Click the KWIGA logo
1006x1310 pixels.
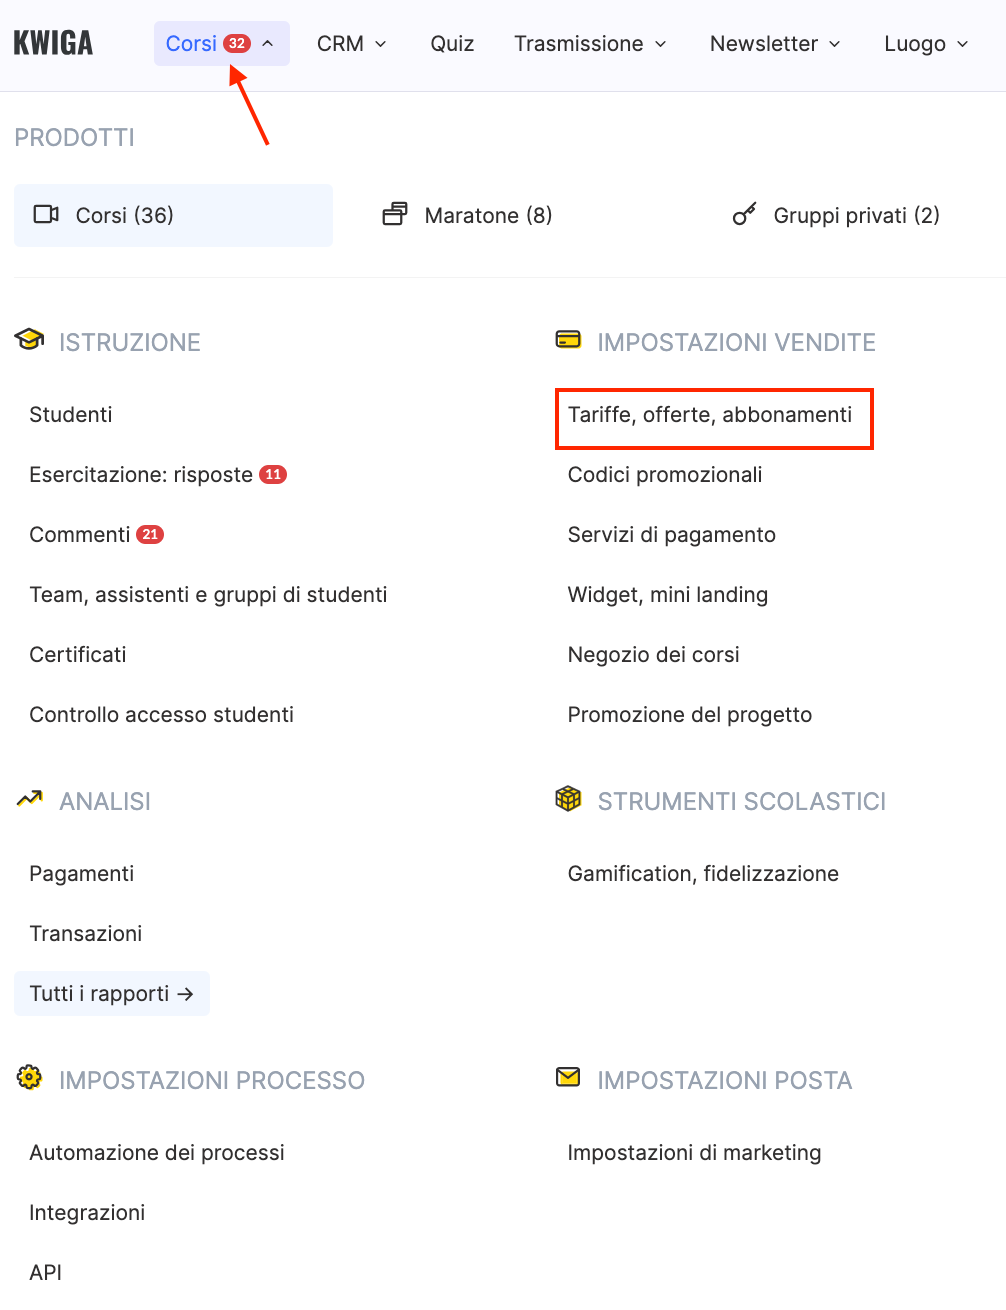tap(53, 43)
